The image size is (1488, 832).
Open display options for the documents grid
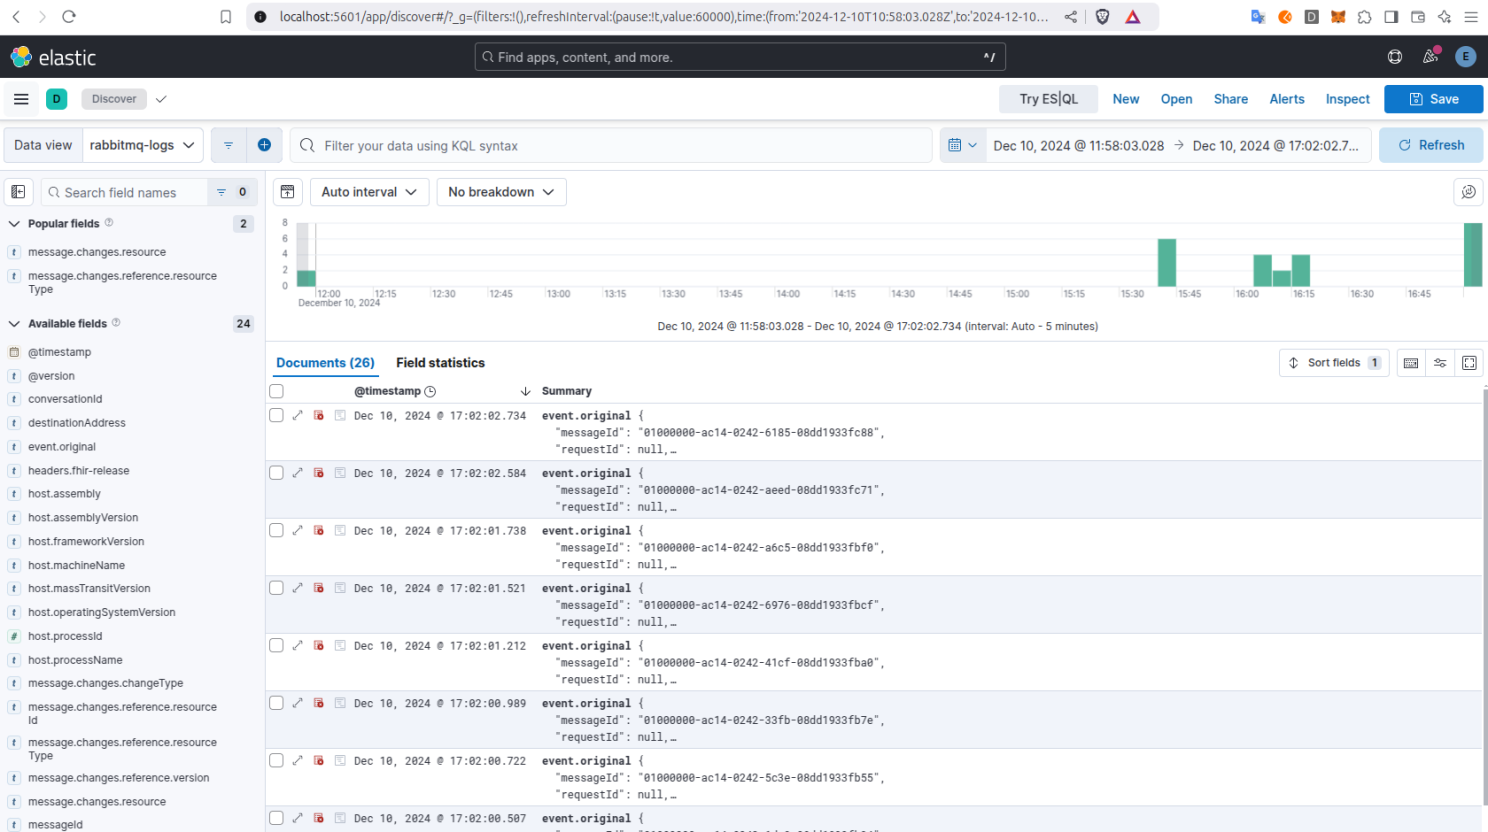pos(1440,362)
